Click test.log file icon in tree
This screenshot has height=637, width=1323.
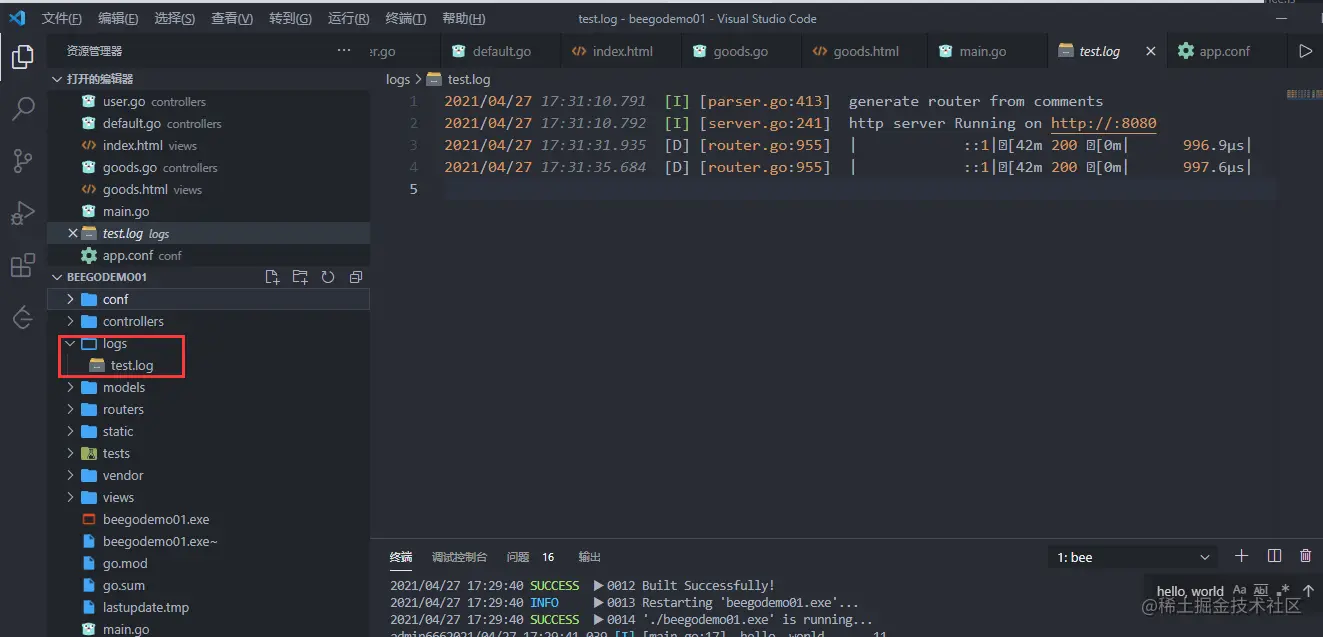[x=97, y=365]
